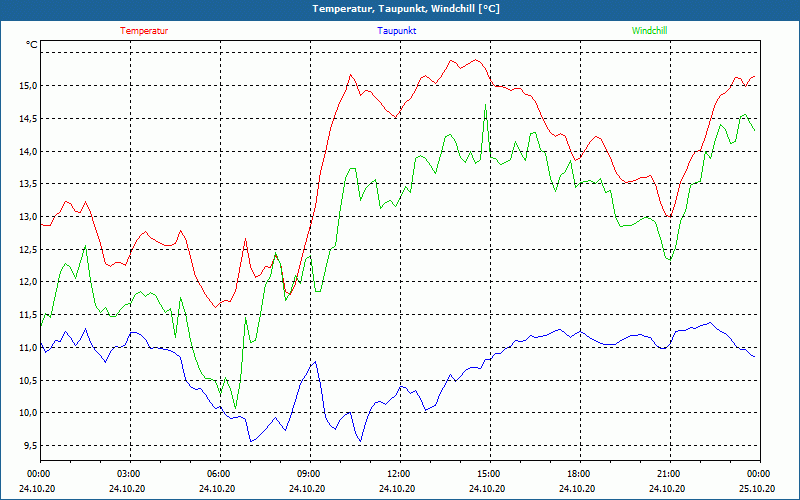
Task: Click the '11,0' y-axis value
Action: point(29,347)
